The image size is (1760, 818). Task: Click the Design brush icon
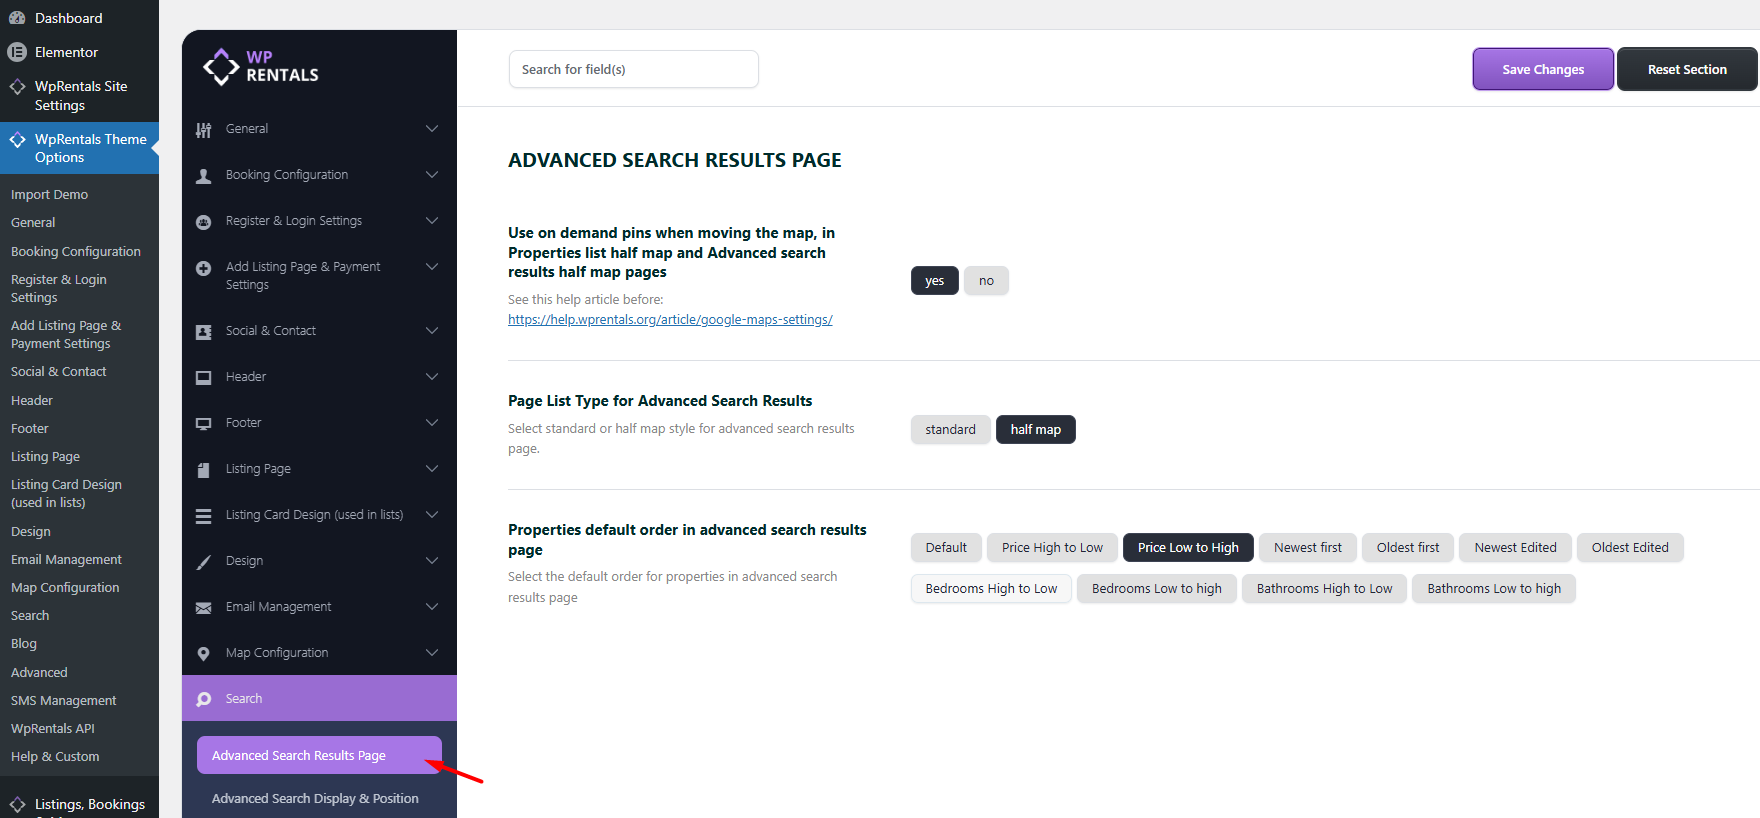click(x=204, y=562)
